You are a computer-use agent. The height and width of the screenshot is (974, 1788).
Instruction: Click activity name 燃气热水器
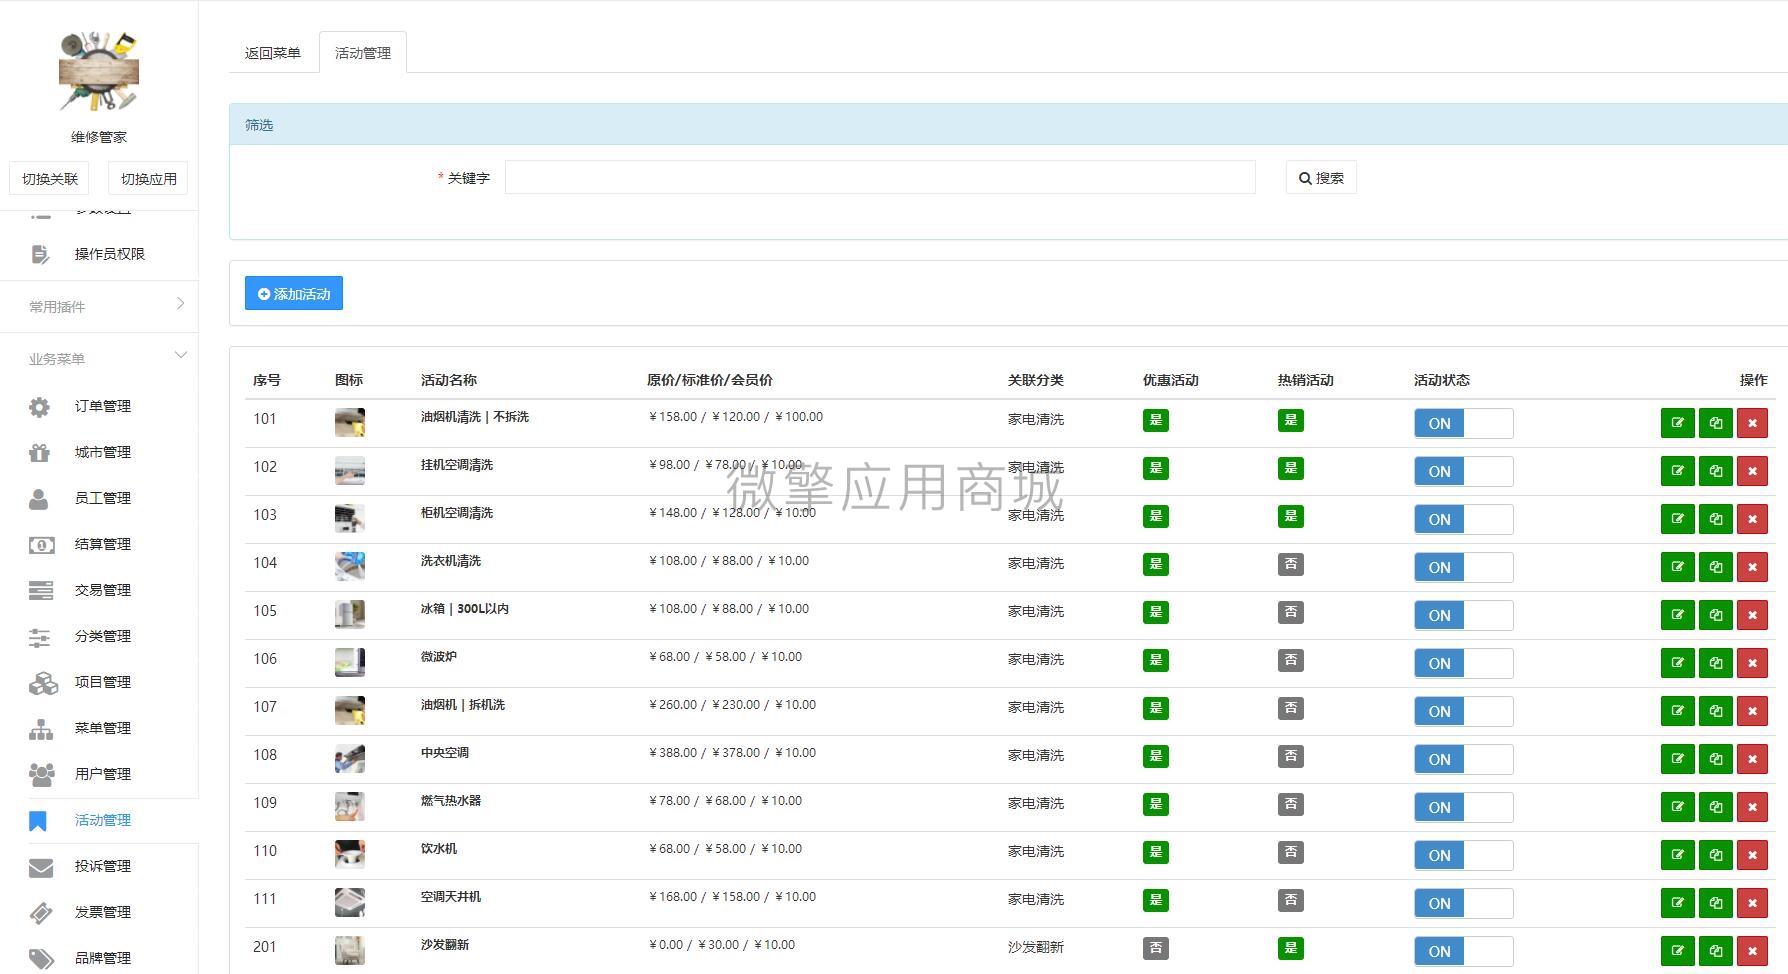[451, 801]
